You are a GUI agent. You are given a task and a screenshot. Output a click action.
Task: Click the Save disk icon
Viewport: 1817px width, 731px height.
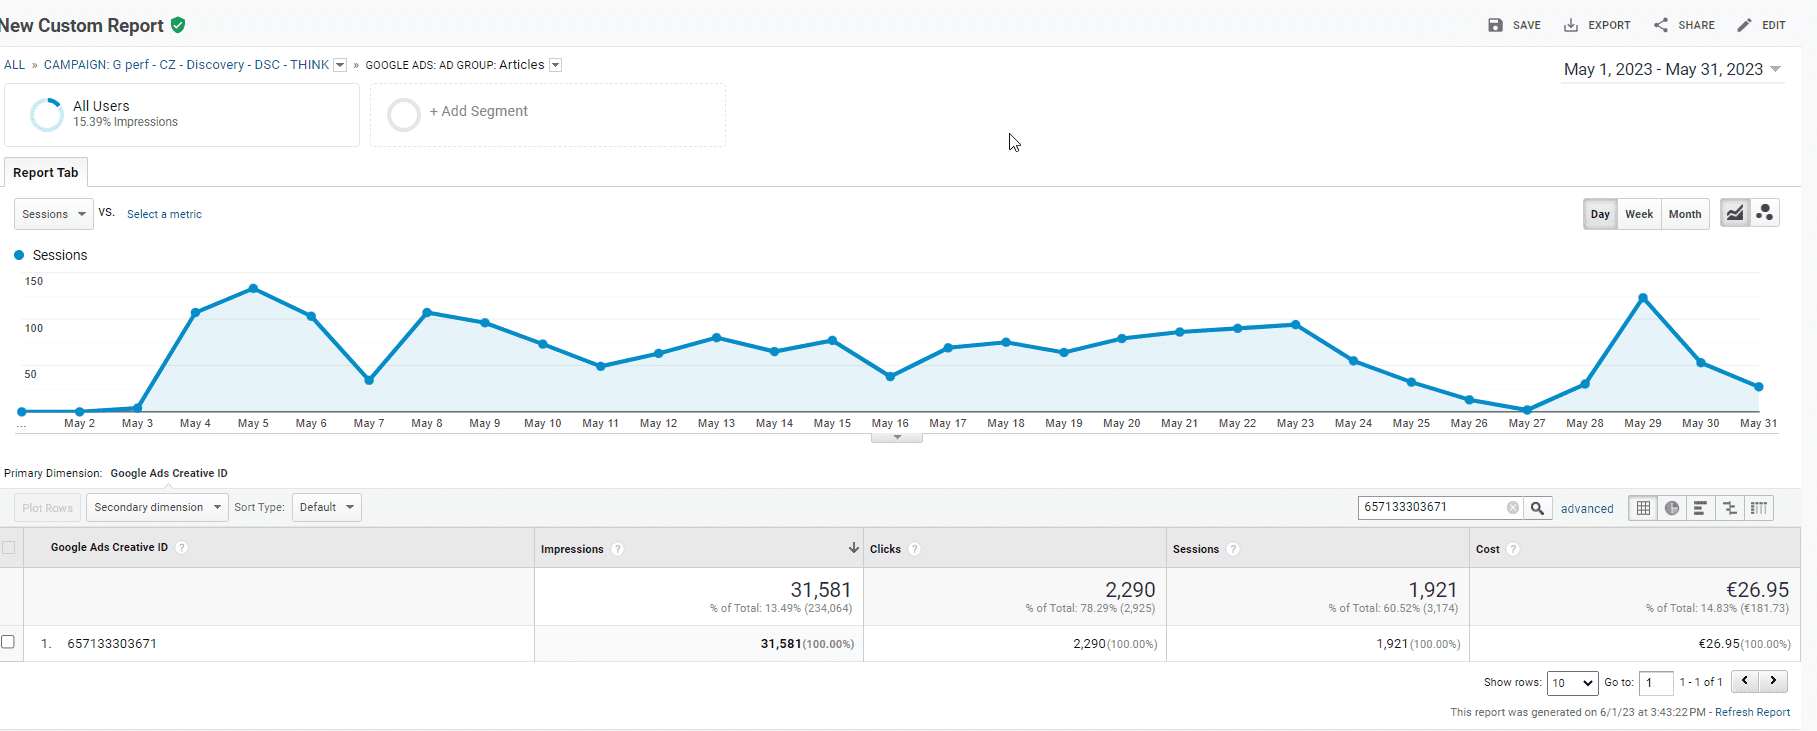tap(1495, 25)
